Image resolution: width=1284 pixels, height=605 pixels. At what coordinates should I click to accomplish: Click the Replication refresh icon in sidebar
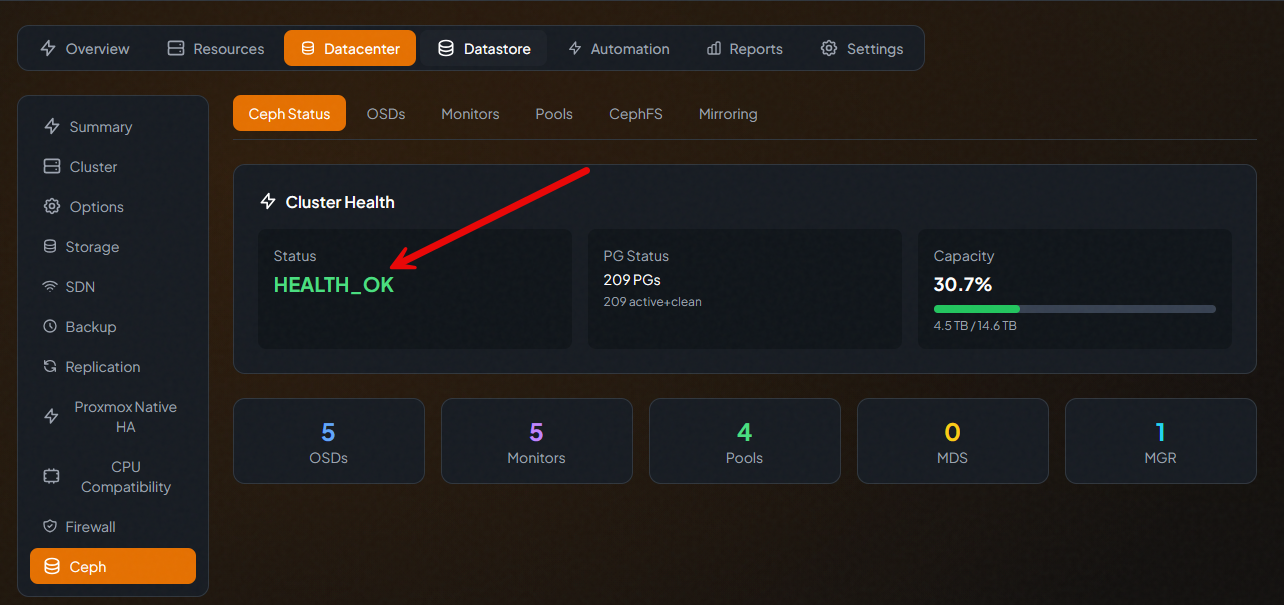[x=49, y=367]
